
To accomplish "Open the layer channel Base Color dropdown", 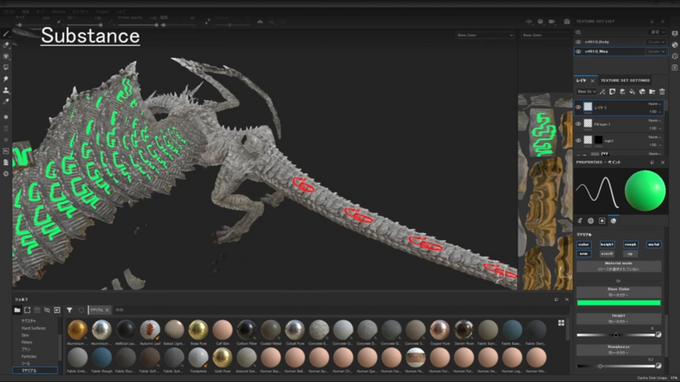I will coord(587,91).
